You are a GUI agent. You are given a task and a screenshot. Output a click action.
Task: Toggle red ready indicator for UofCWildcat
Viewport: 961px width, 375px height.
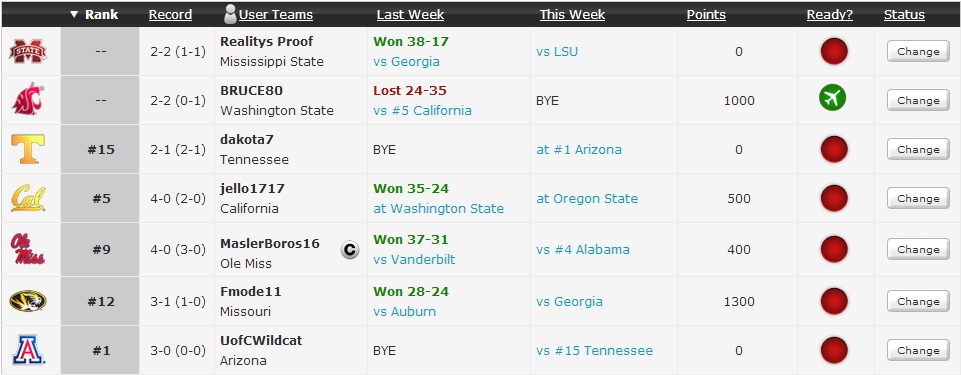pyautogui.click(x=834, y=350)
